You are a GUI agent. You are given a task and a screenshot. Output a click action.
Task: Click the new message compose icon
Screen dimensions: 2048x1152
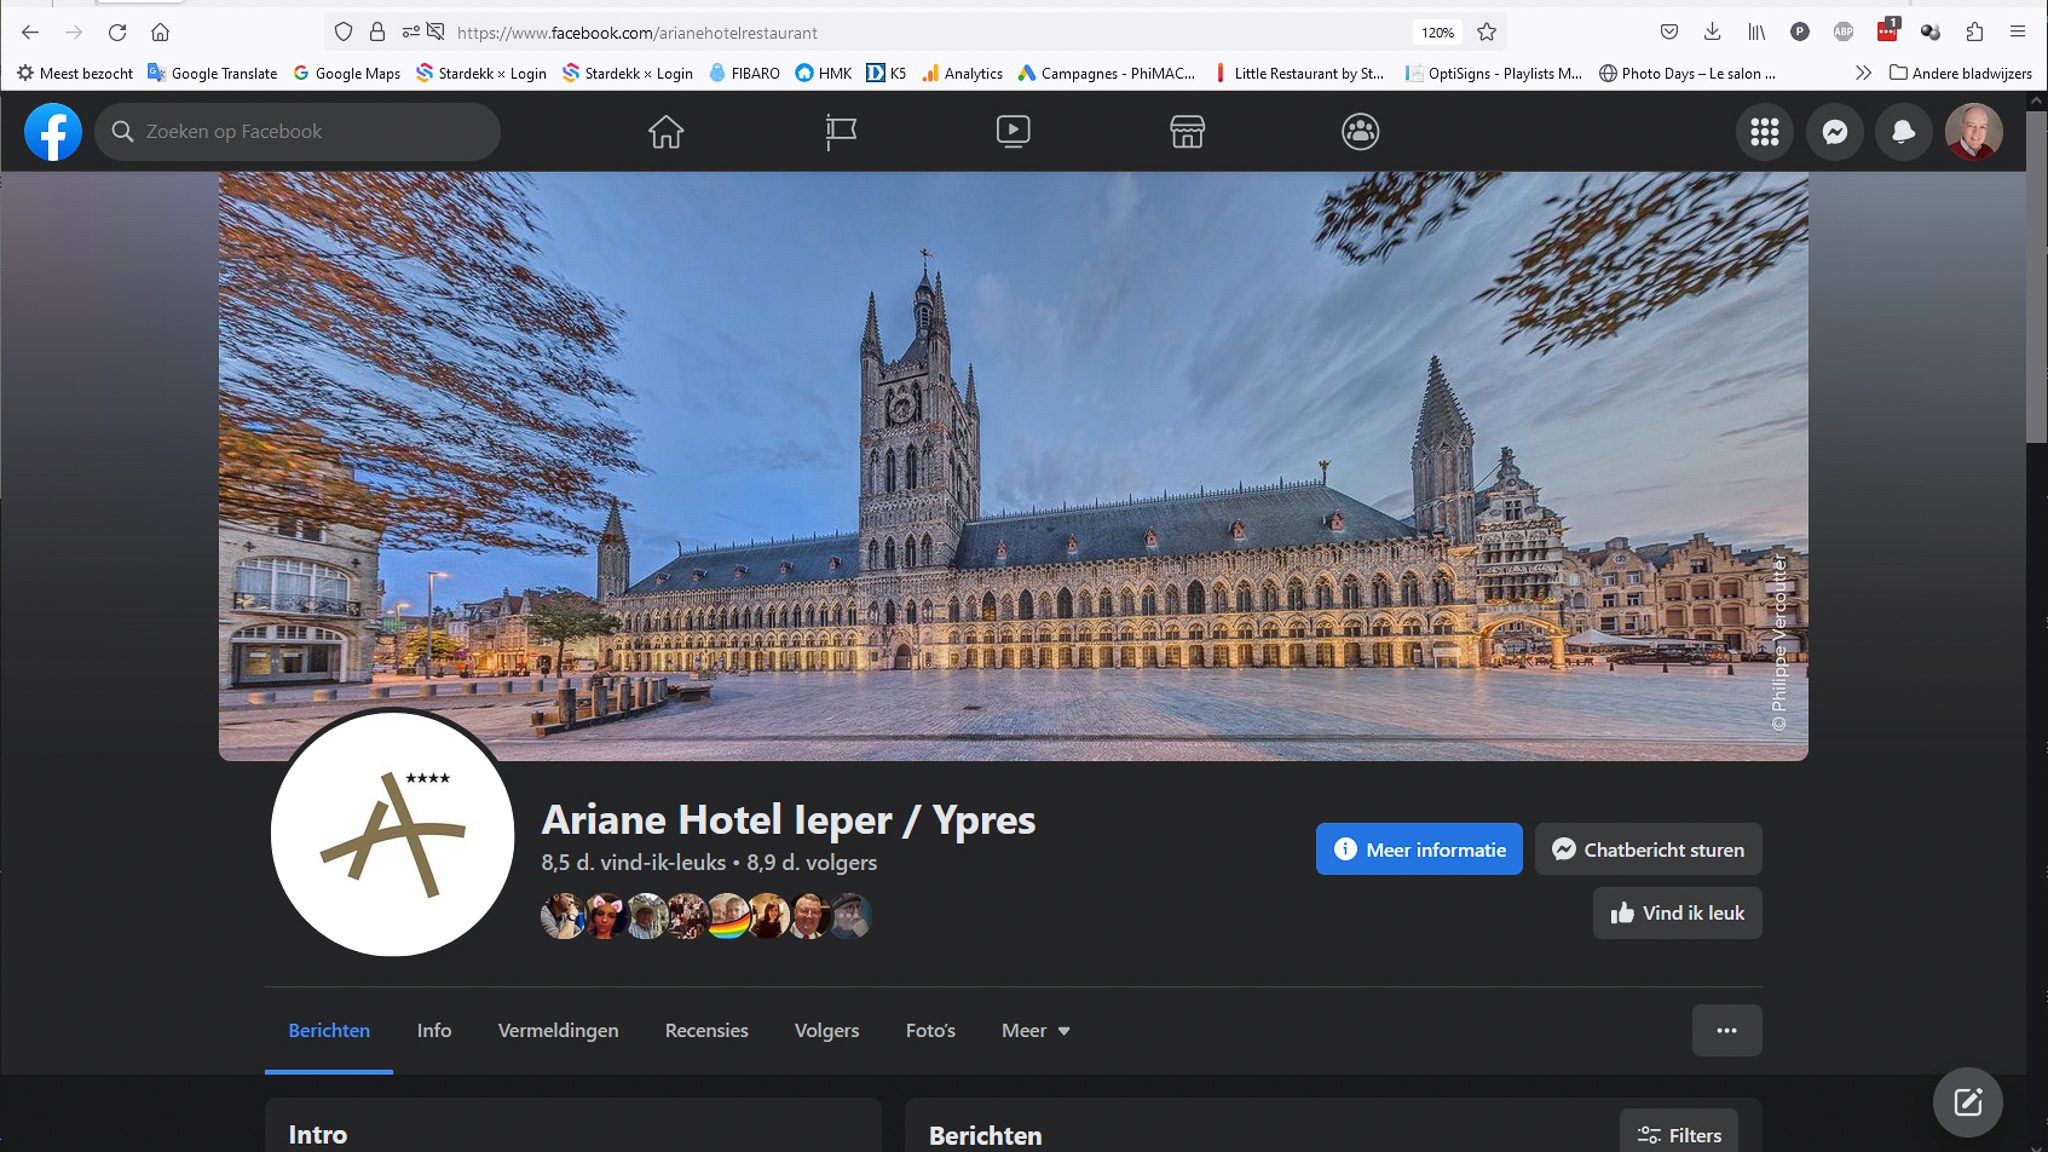coord(1967,1102)
